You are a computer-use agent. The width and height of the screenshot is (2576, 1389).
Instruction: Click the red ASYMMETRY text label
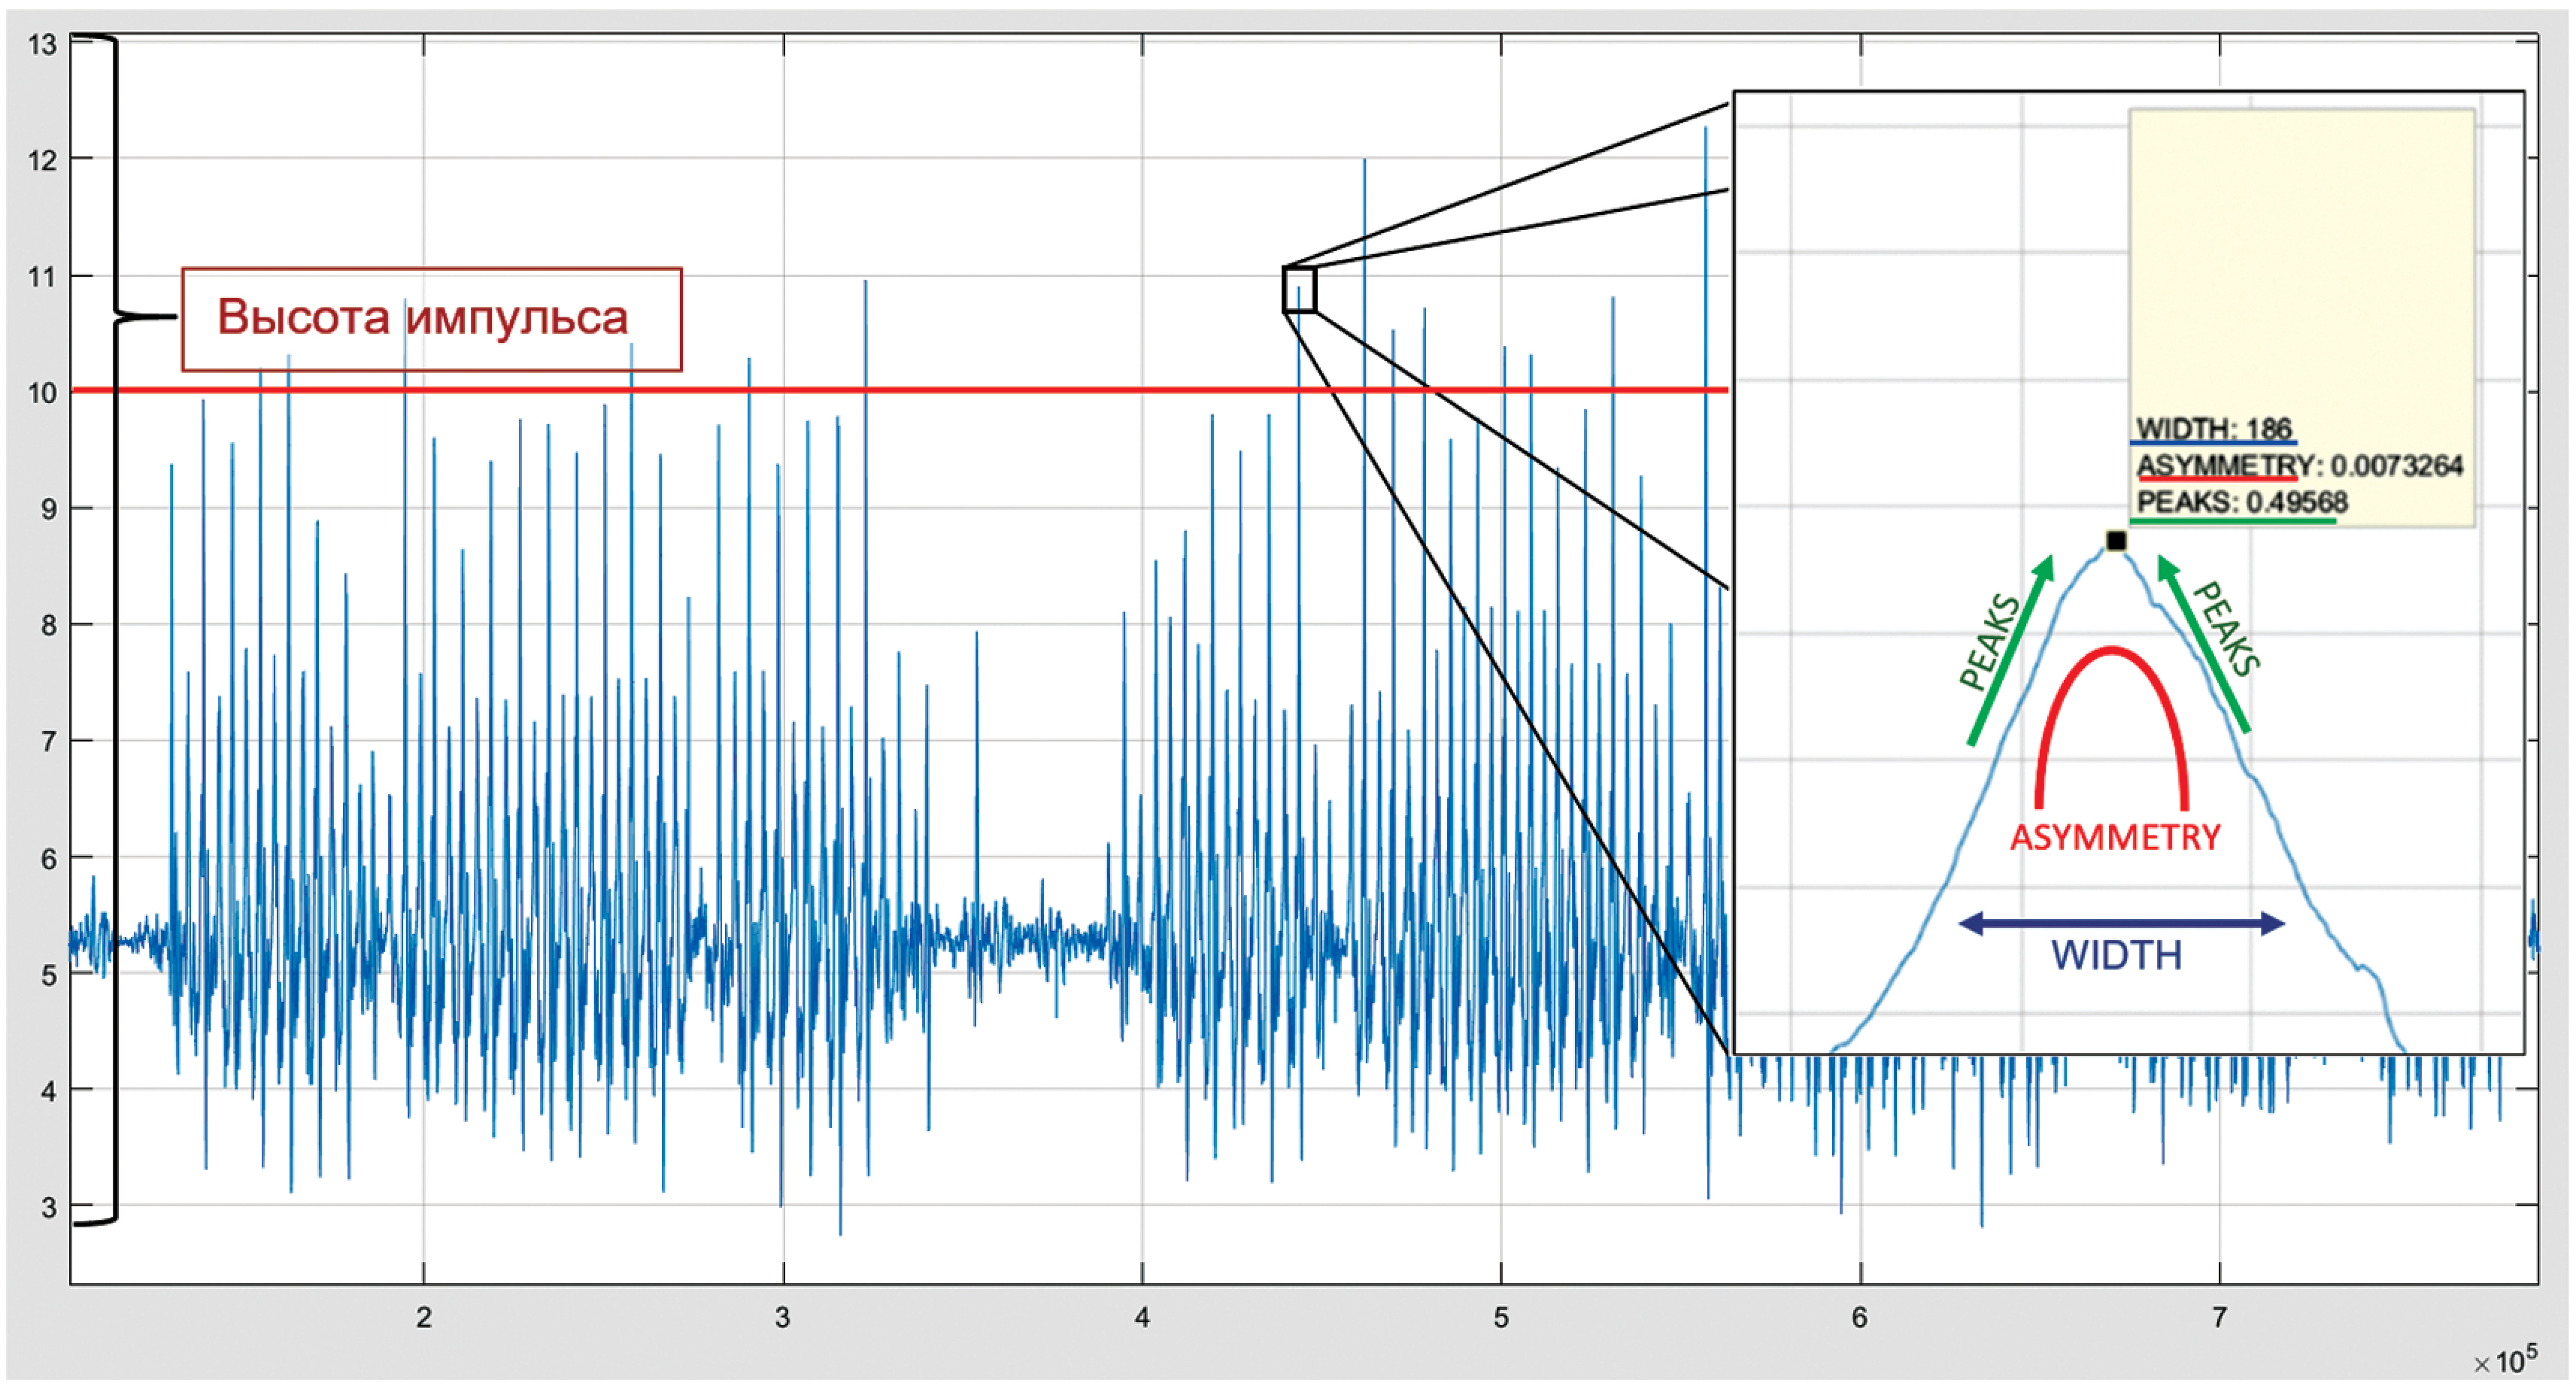tap(2115, 837)
